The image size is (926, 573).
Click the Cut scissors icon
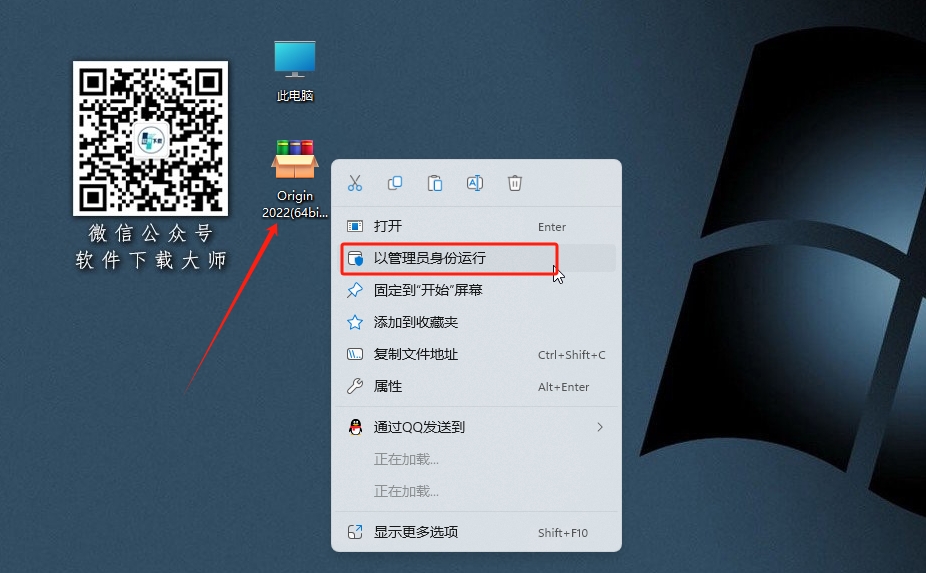point(355,183)
